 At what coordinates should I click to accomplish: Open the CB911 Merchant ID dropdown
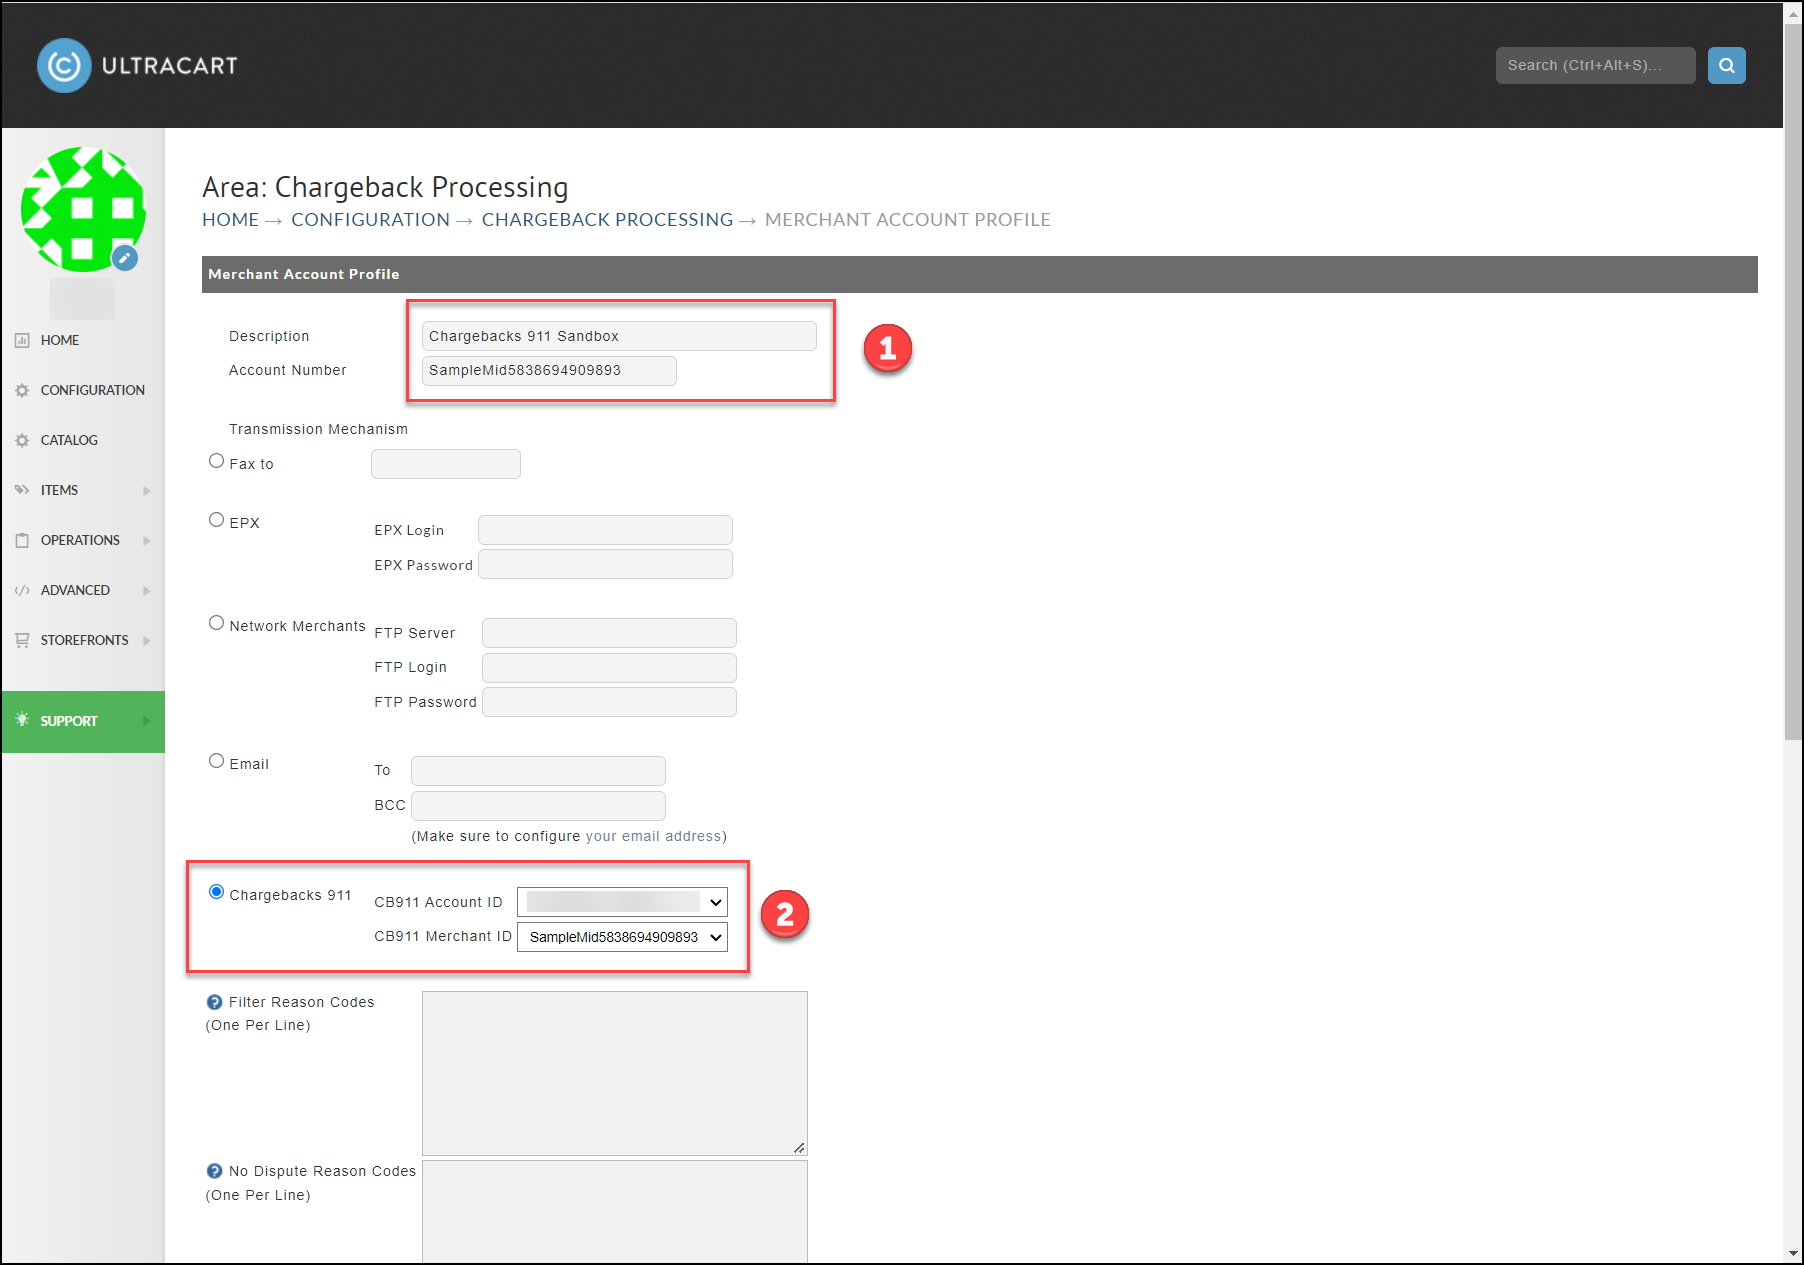click(x=622, y=937)
